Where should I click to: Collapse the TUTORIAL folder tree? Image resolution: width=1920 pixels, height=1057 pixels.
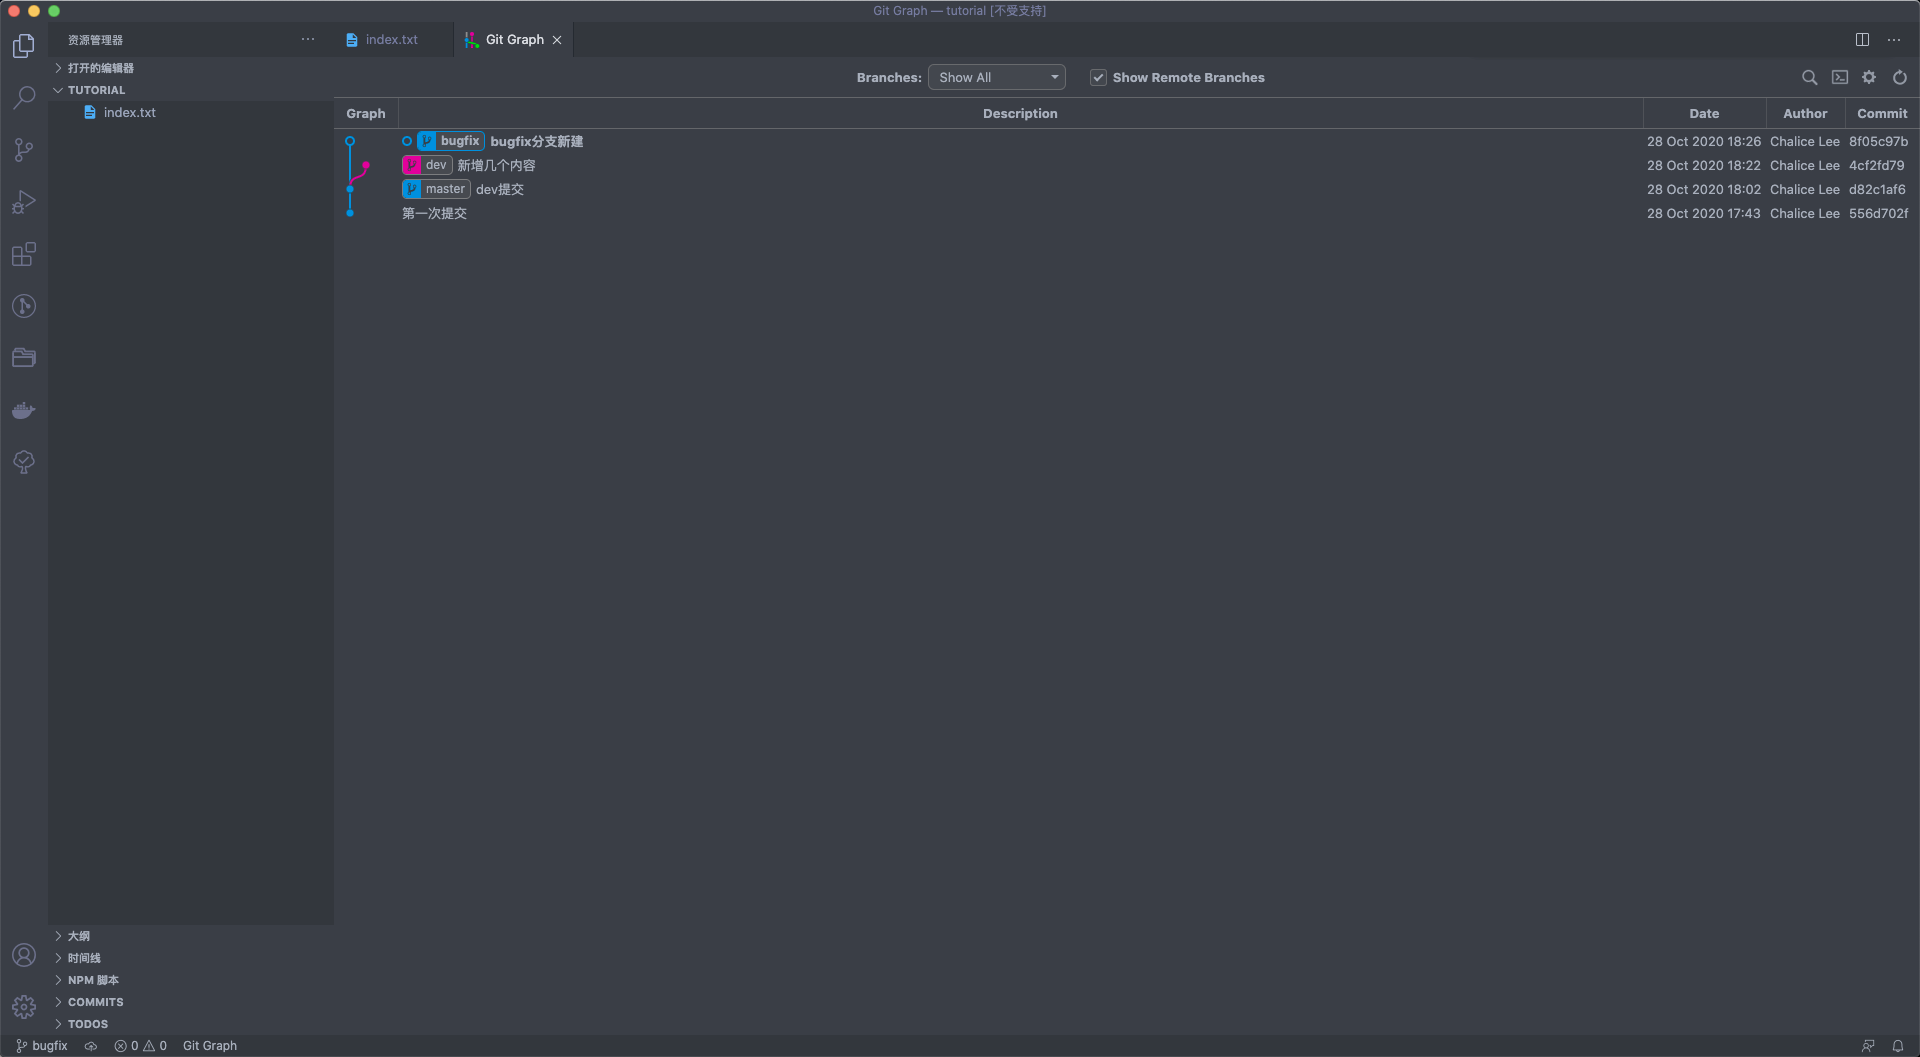click(x=96, y=90)
